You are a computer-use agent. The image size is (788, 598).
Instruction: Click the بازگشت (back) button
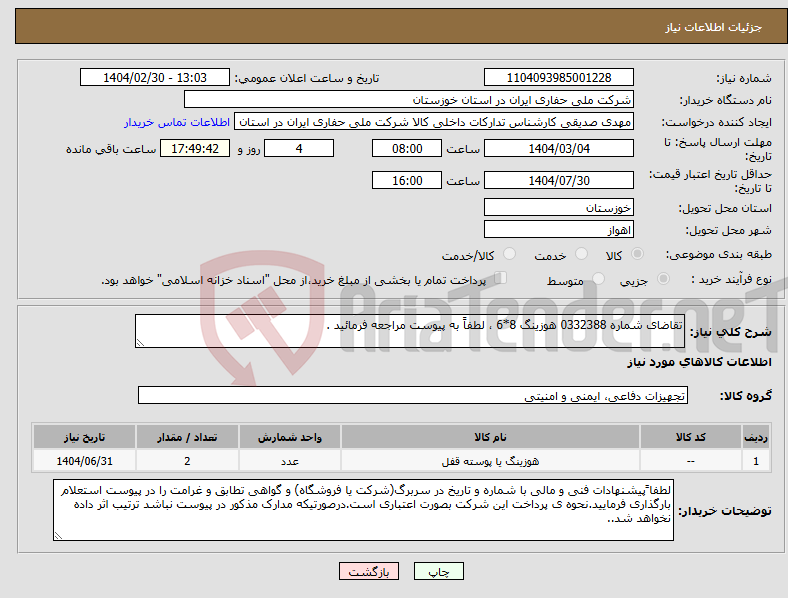point(369,571)
